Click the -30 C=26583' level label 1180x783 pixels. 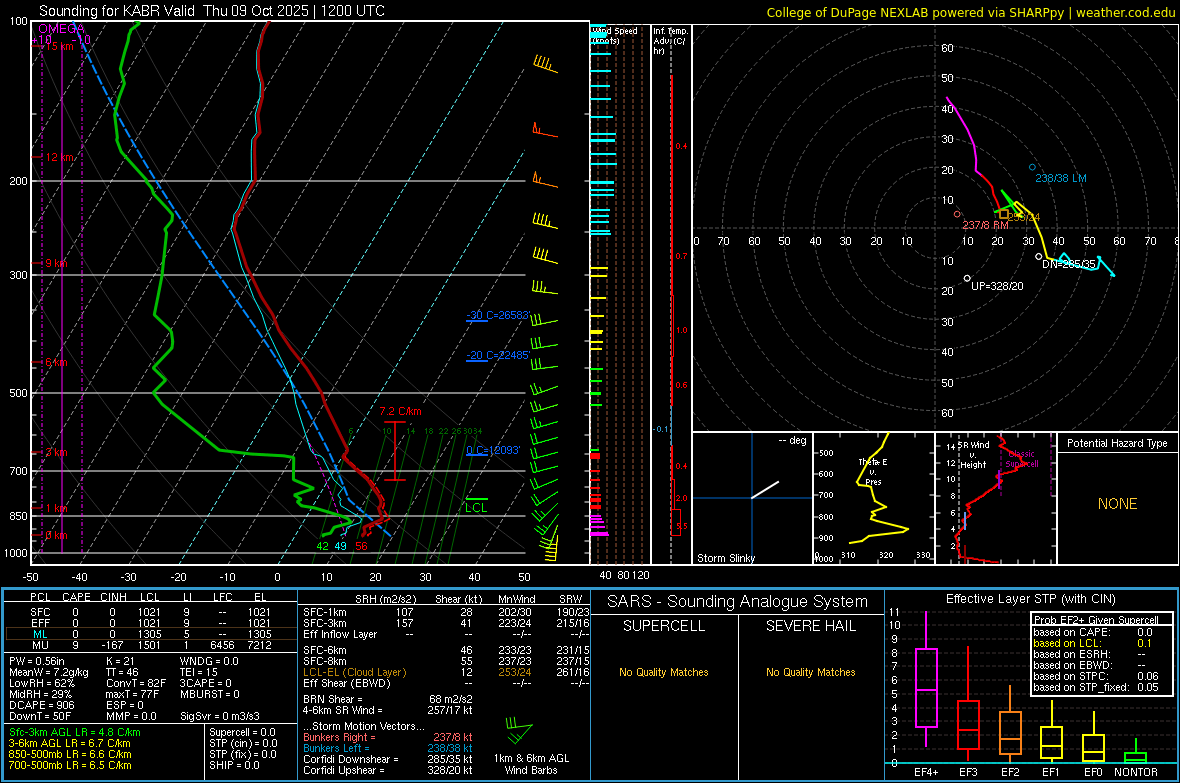[x=498, y=315]
